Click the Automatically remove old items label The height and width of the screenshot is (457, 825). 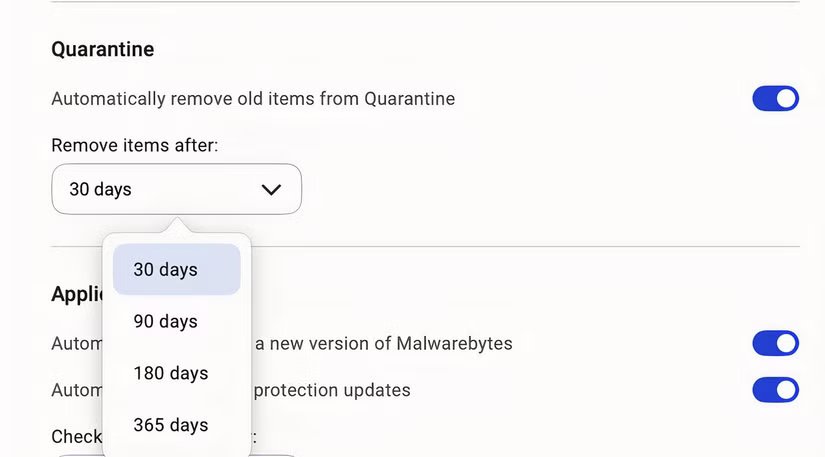pyautogui.click(x=253, y=99)
